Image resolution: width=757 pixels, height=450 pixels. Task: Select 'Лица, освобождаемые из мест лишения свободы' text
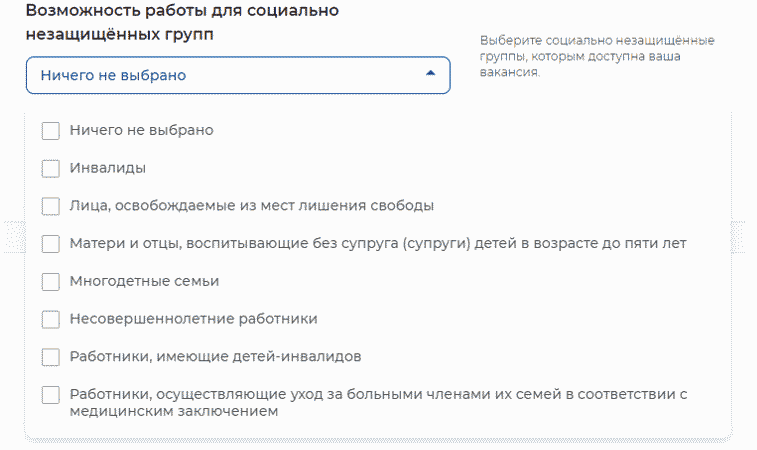click(x=251, y=206)
